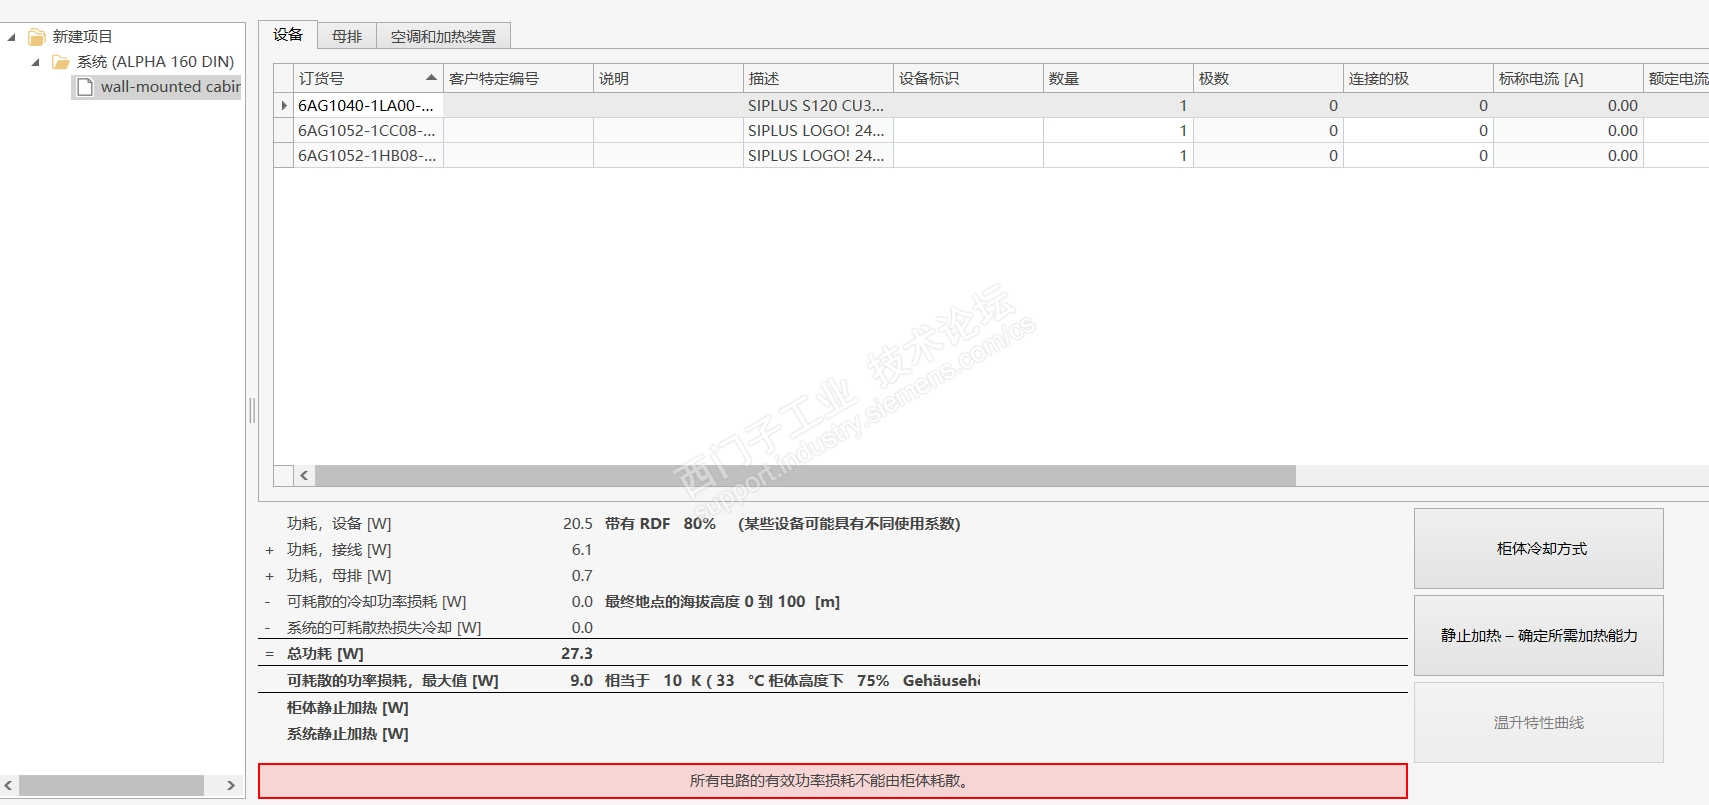The image size is (1709, 805).
Task: Click description cell in 6AG1052-1HB08 row
Action: [818, 155]
